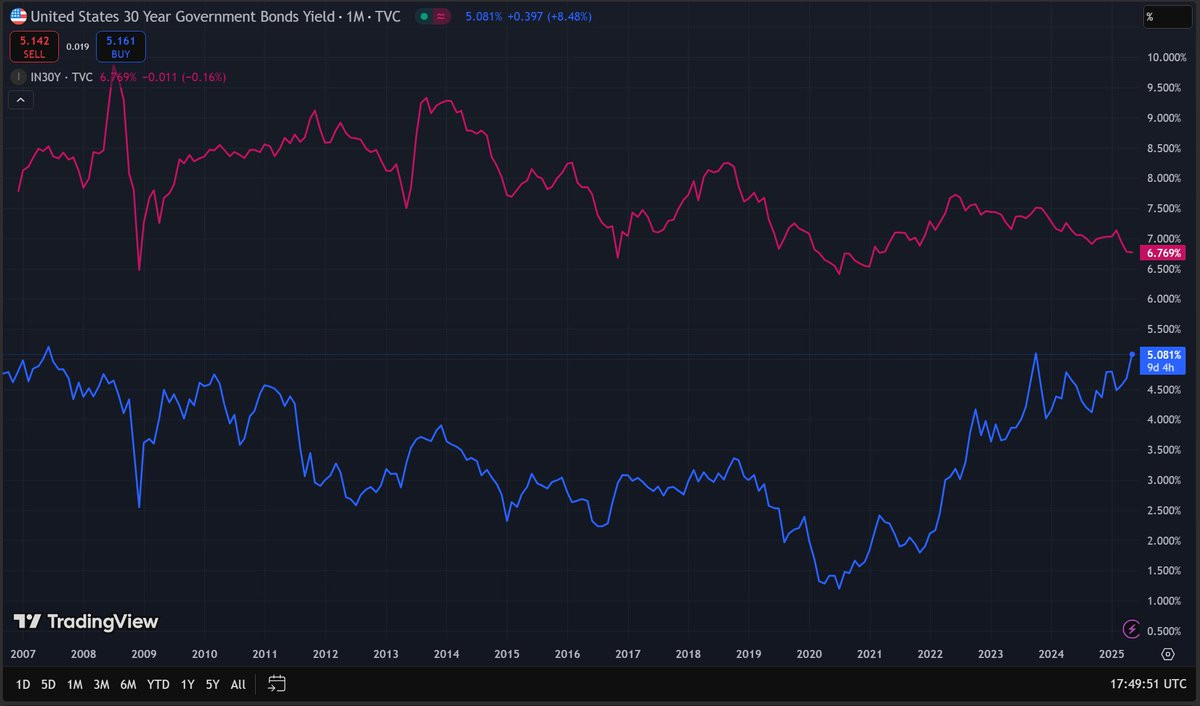The image size is (1200, 706).
Task: Click the 9.500% axis label
Action: tap(1165, 87)
